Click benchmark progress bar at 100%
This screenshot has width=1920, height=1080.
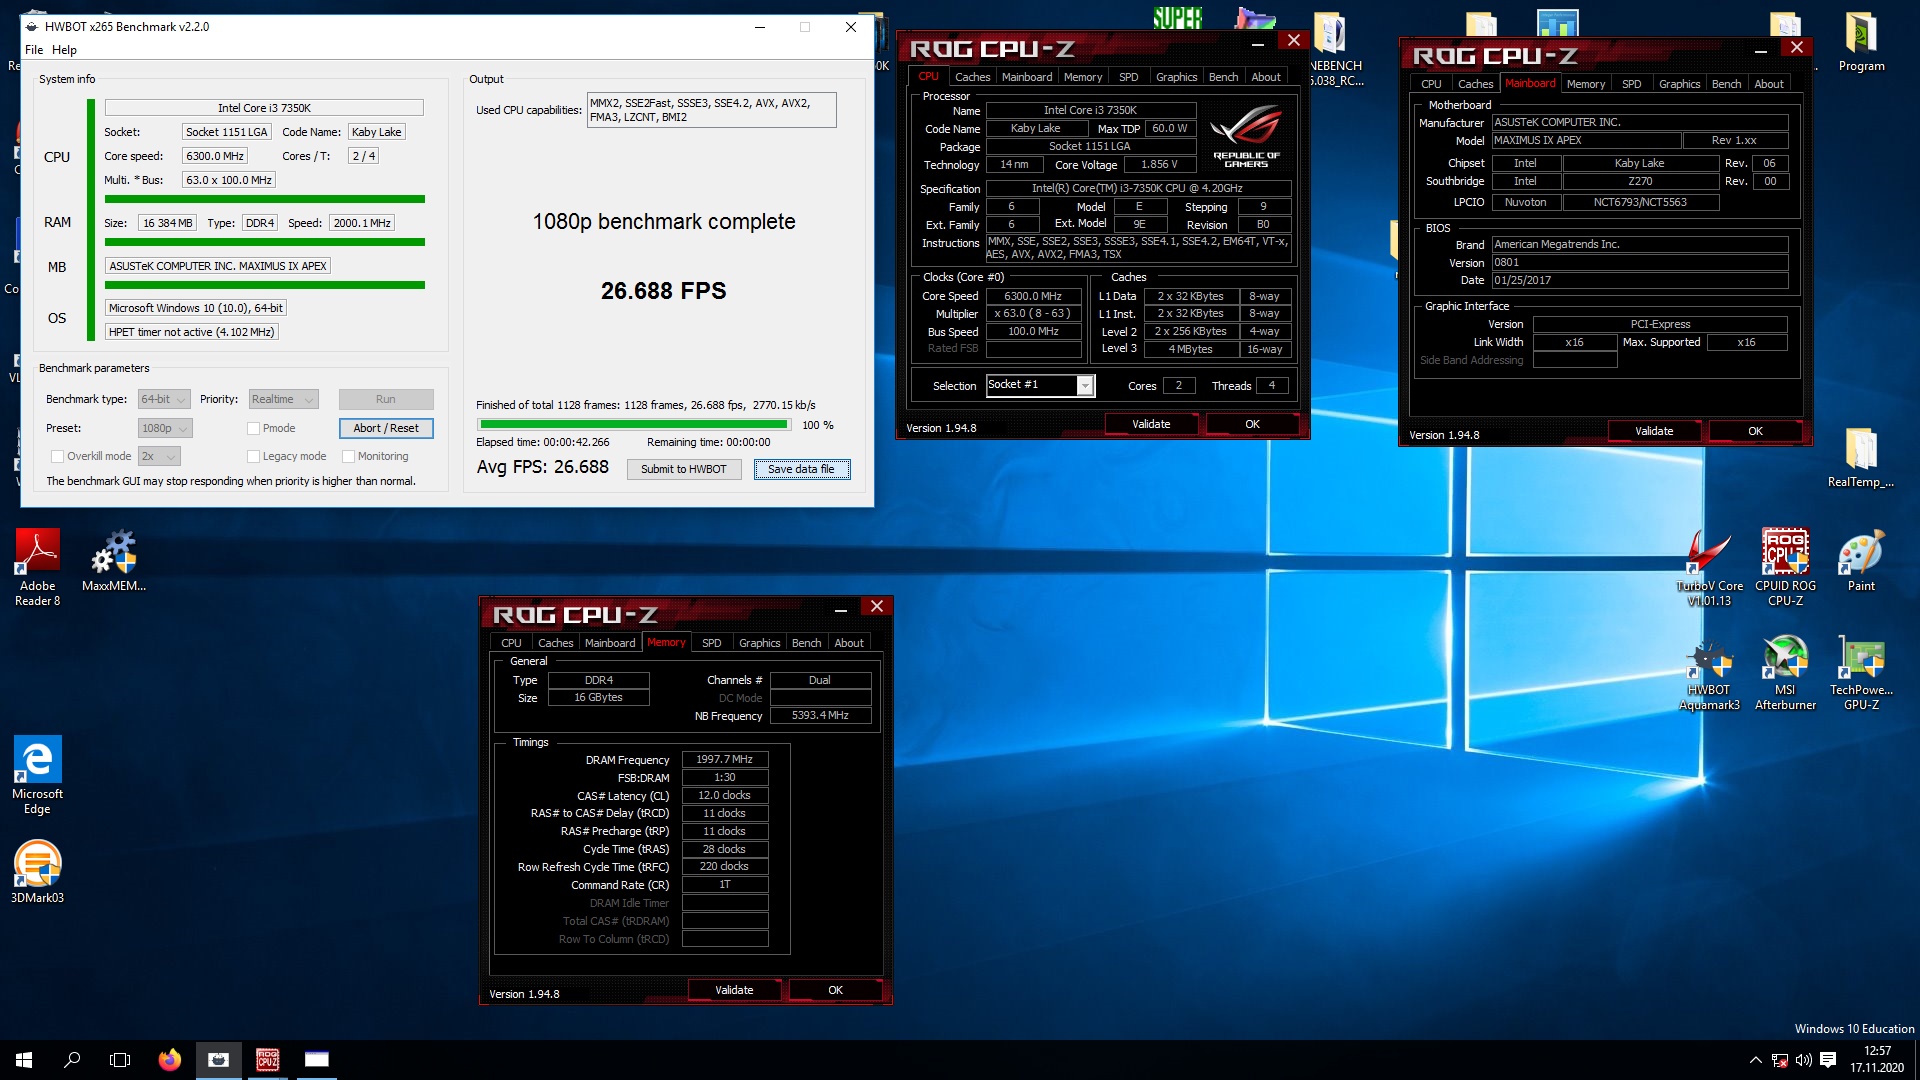click(x=634, y=425)
